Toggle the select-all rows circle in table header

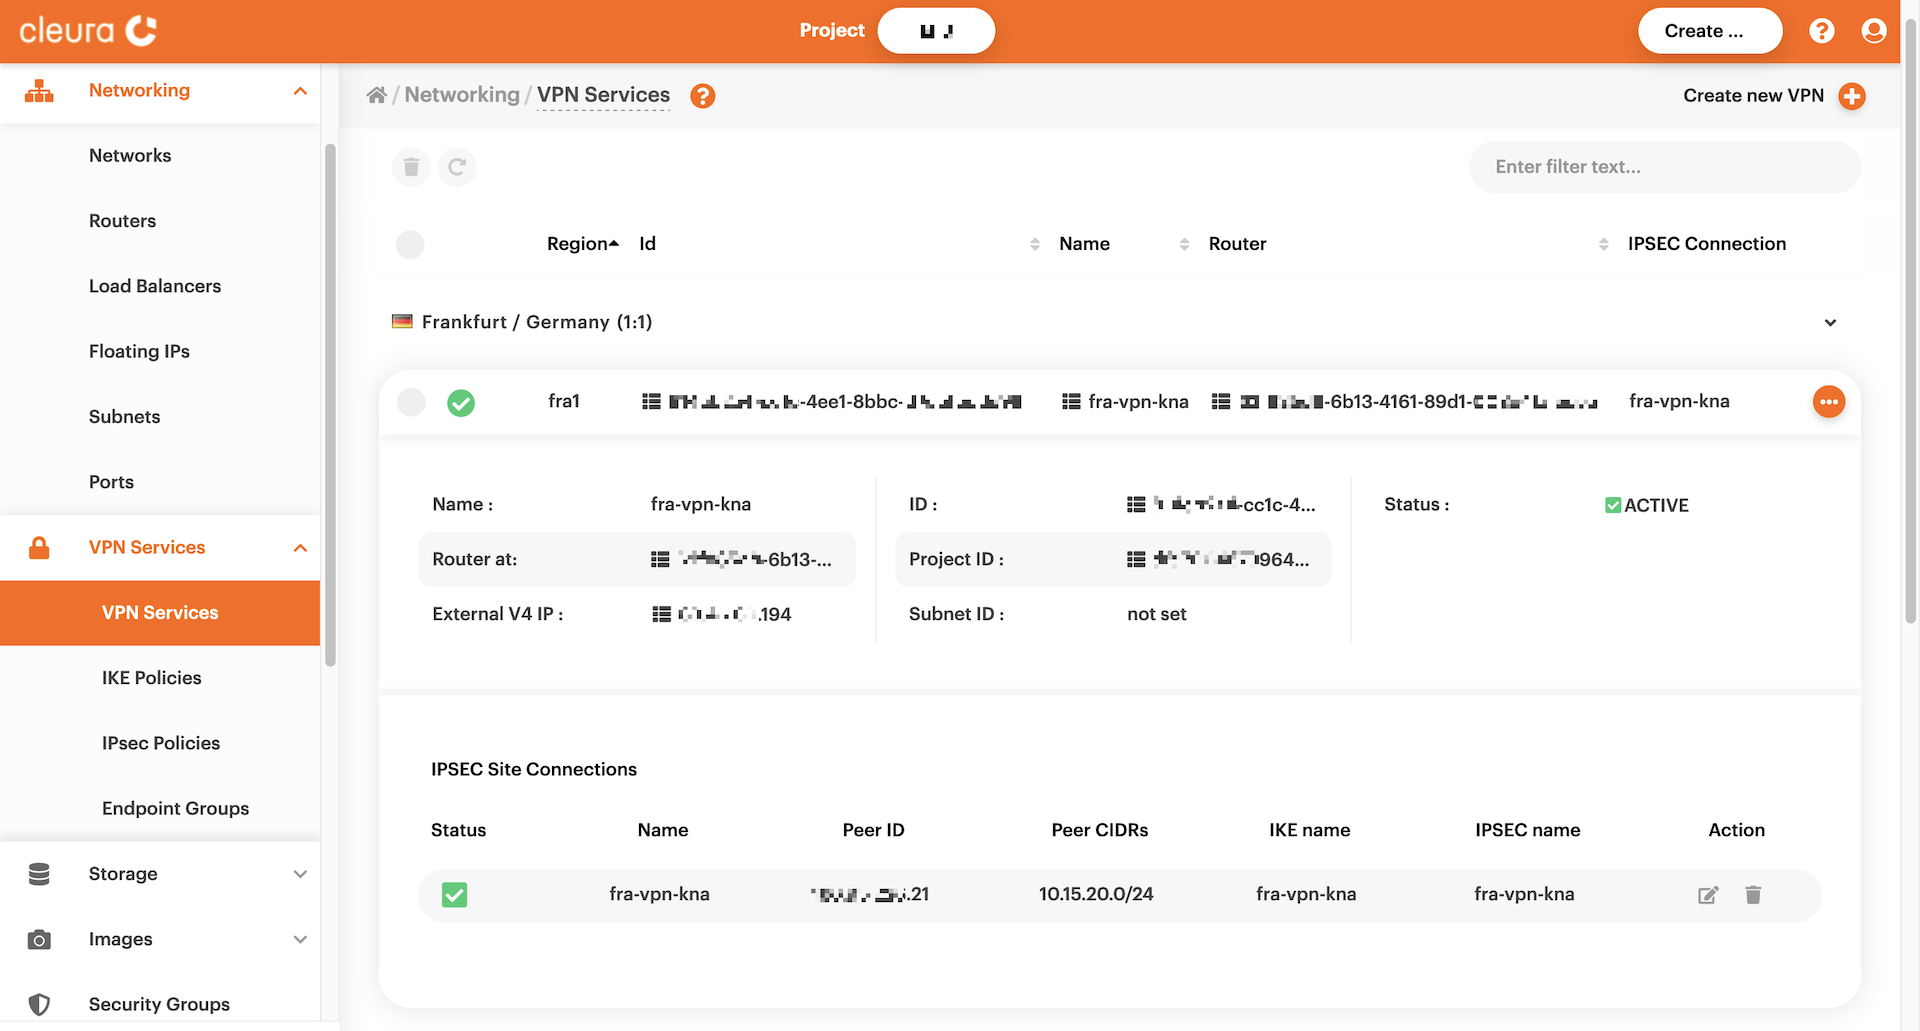(410, 244)
